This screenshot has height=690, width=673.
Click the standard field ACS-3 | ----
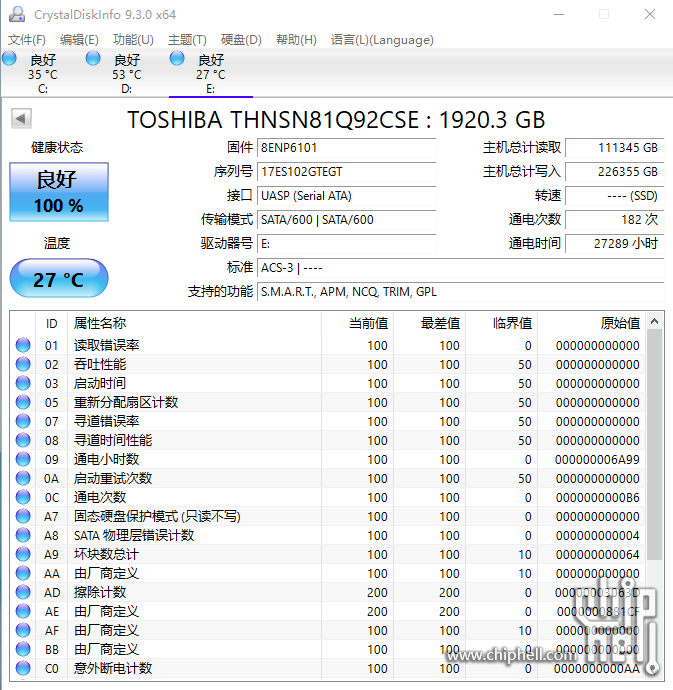coord(460,268)
